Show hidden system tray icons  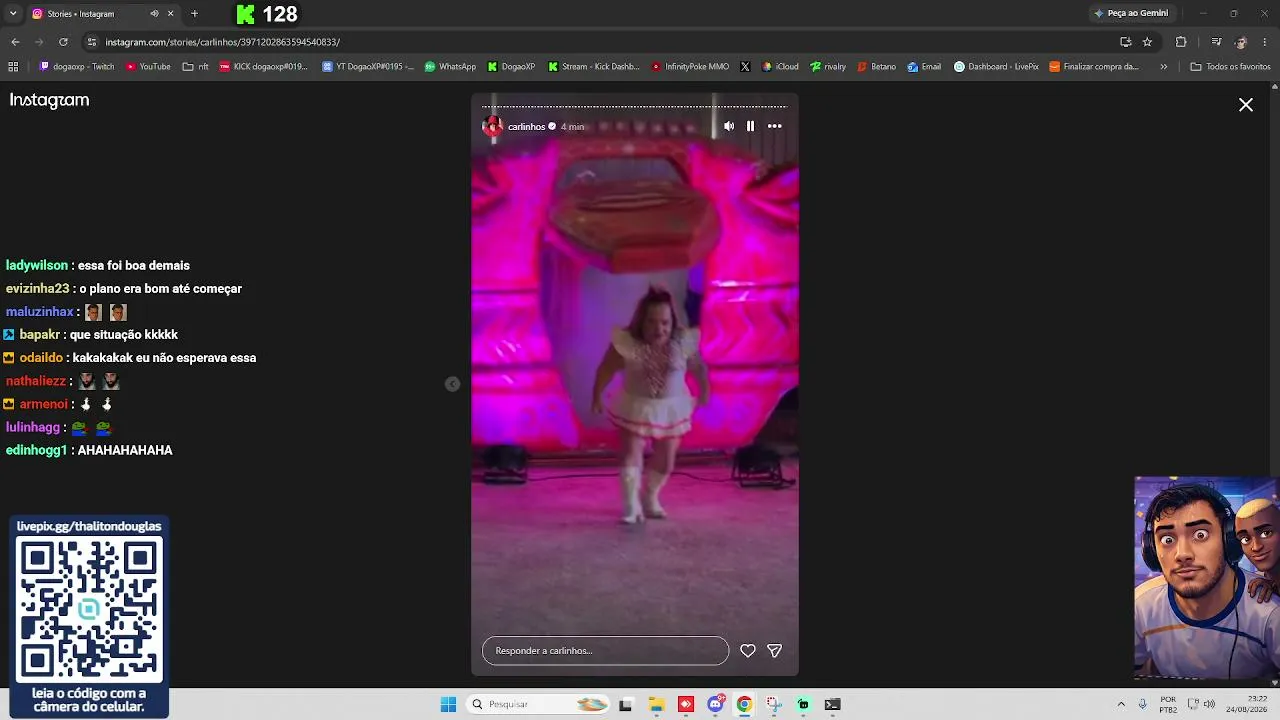(1121, 704)
